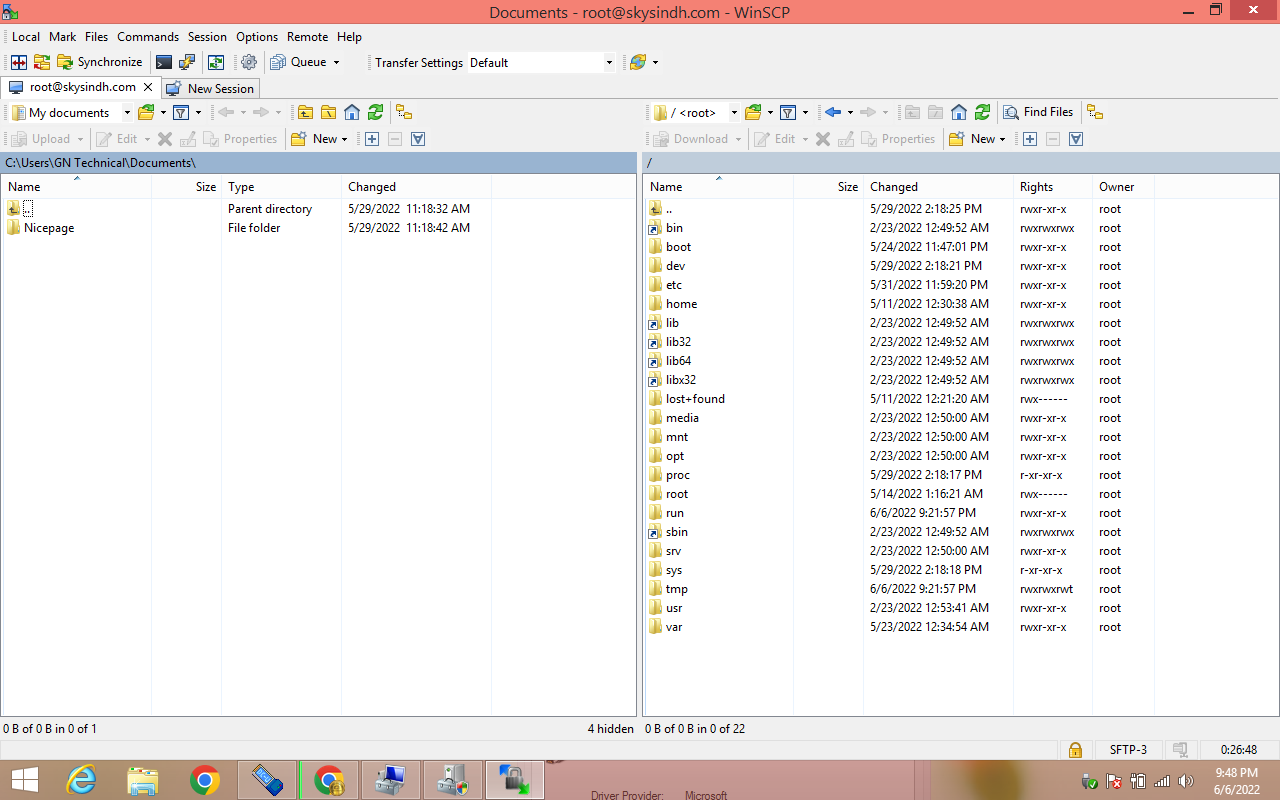1280x800 pixels.
Task: Toggle the Synchronize Browsing icon
Action: point(215,62)
